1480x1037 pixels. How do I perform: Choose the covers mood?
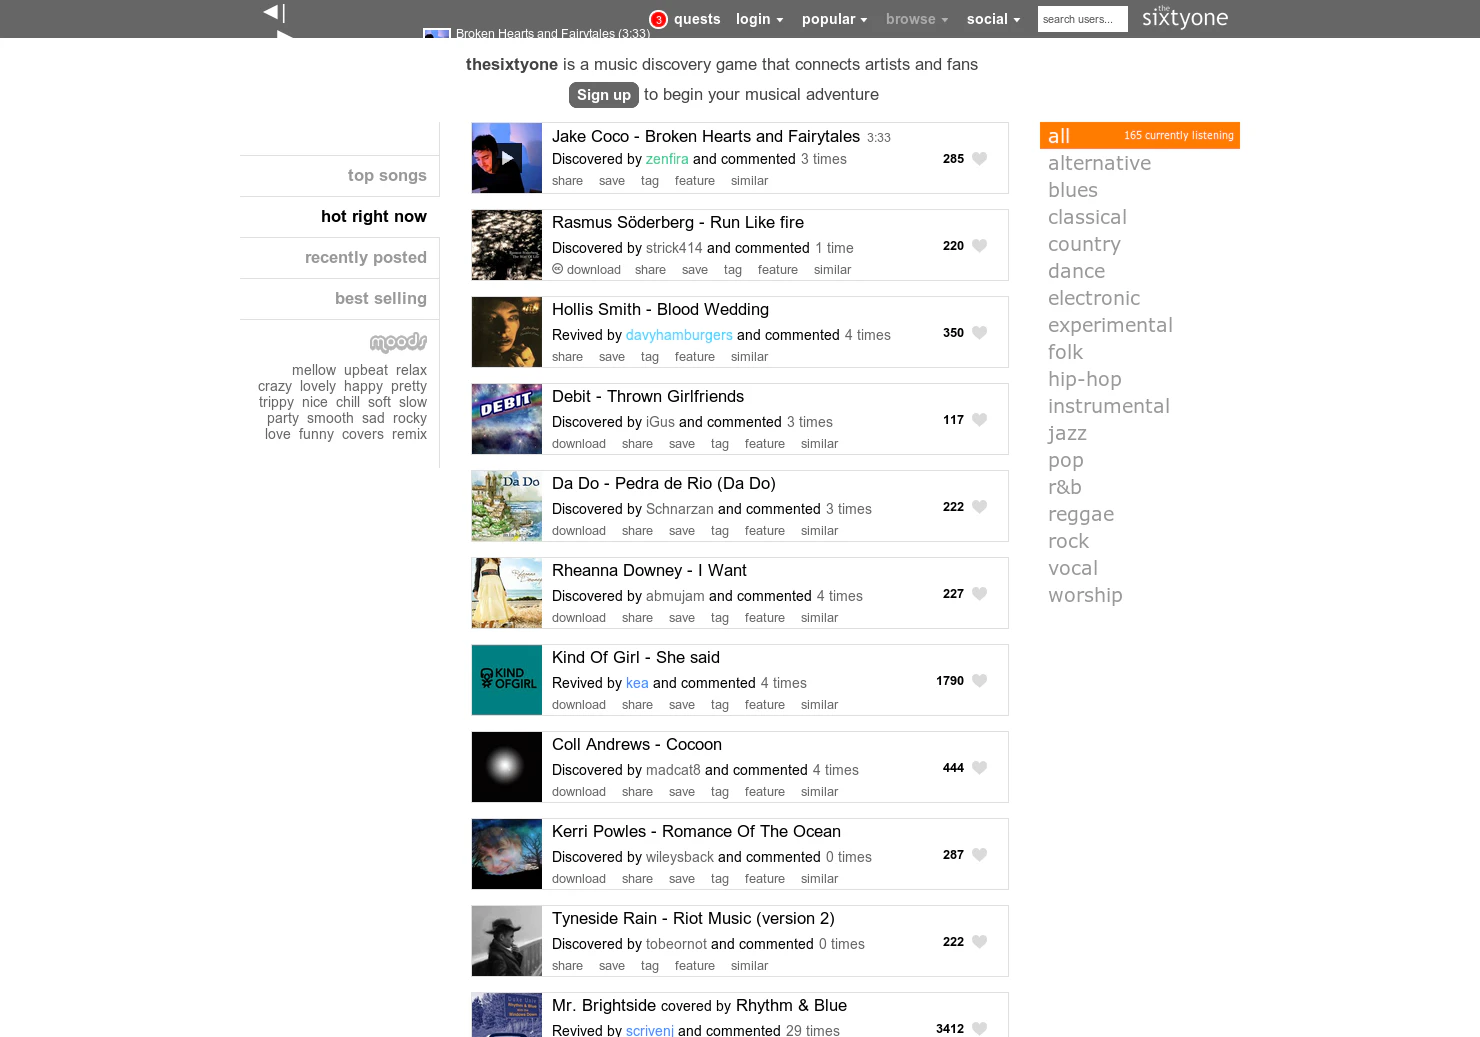point(363,434)
